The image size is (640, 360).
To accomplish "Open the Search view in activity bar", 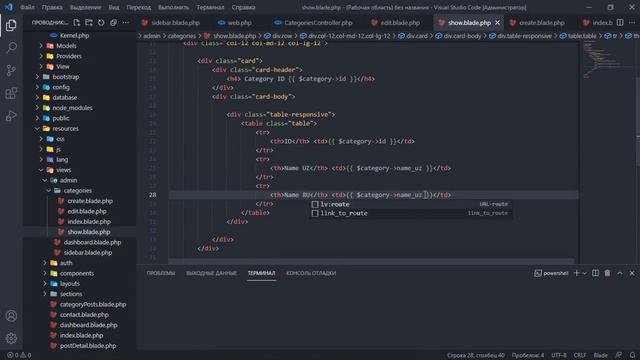I will 11,48.
